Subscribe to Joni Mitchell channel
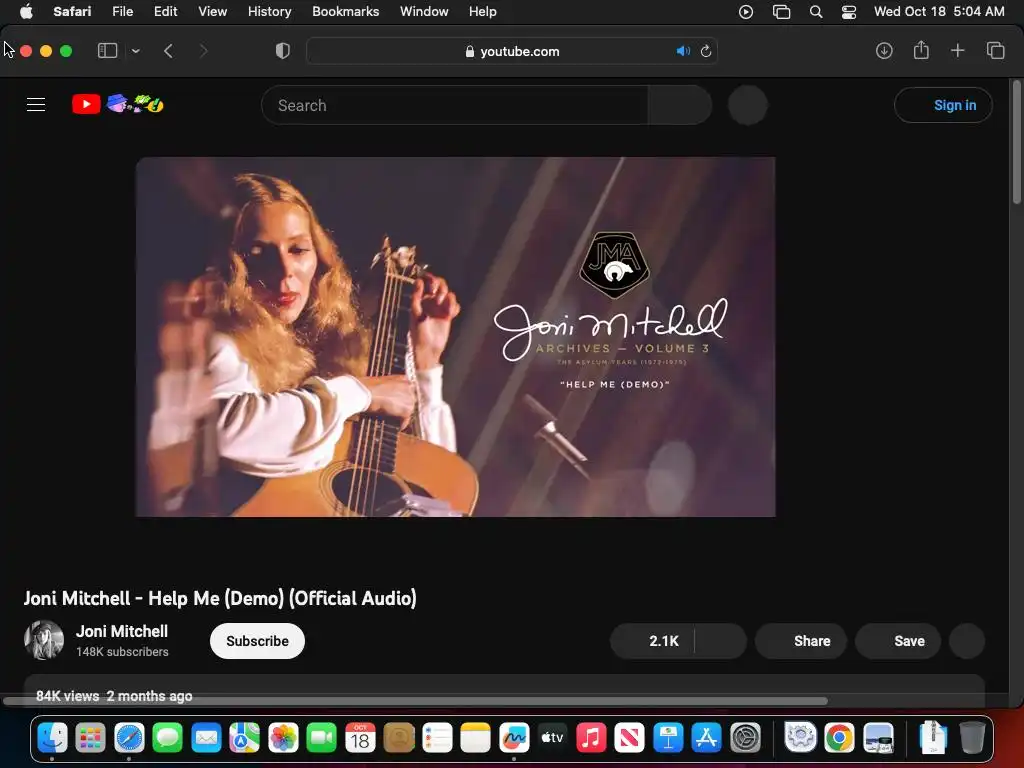The image size is (1024, 768). pos(257,641)
